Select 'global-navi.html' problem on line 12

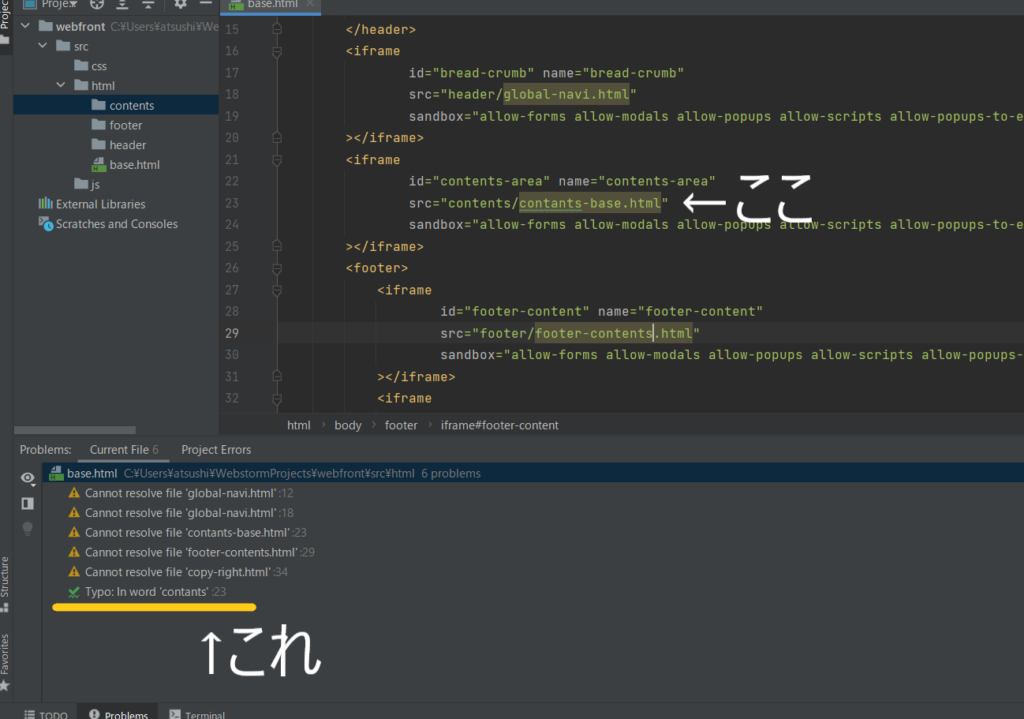pyautogui.click(x=181, y=493)
